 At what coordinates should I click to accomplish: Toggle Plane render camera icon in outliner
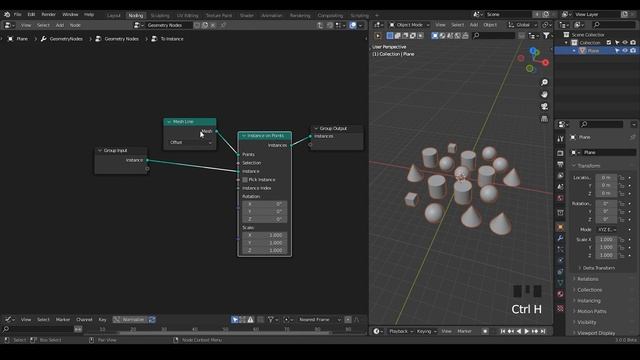[x=633, y=51]
